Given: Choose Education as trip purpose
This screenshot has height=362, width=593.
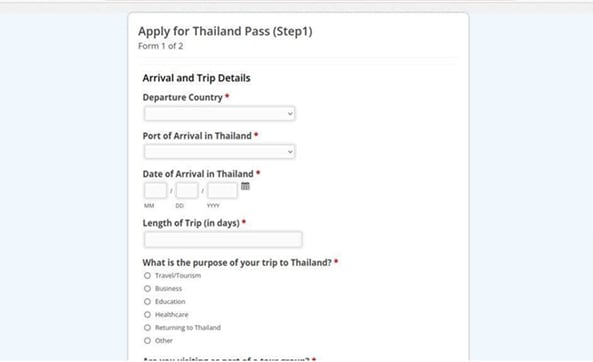Looking at the screenshot, I should point(147,301).
